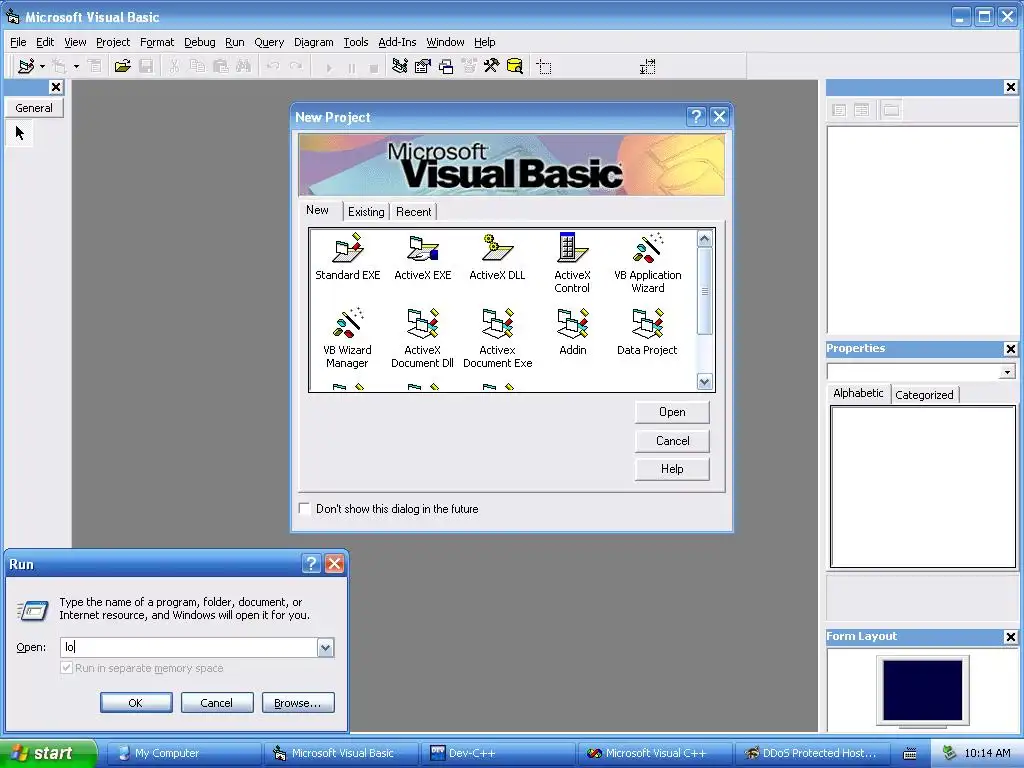This screenshot has height=768, width=1024.
Task: Select the ActiveX DLL project type
Action: click(x=497, y=257)
